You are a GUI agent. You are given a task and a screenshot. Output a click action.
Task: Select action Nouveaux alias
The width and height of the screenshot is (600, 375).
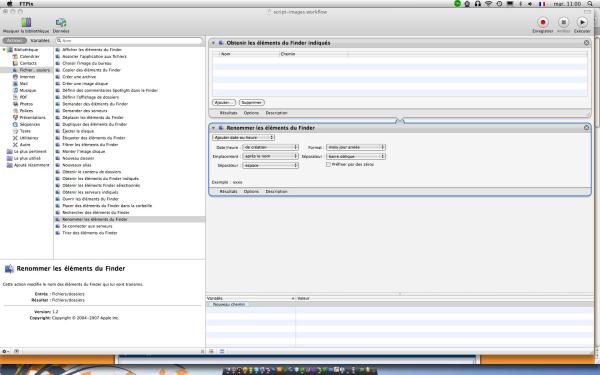(x=73, y=165)
